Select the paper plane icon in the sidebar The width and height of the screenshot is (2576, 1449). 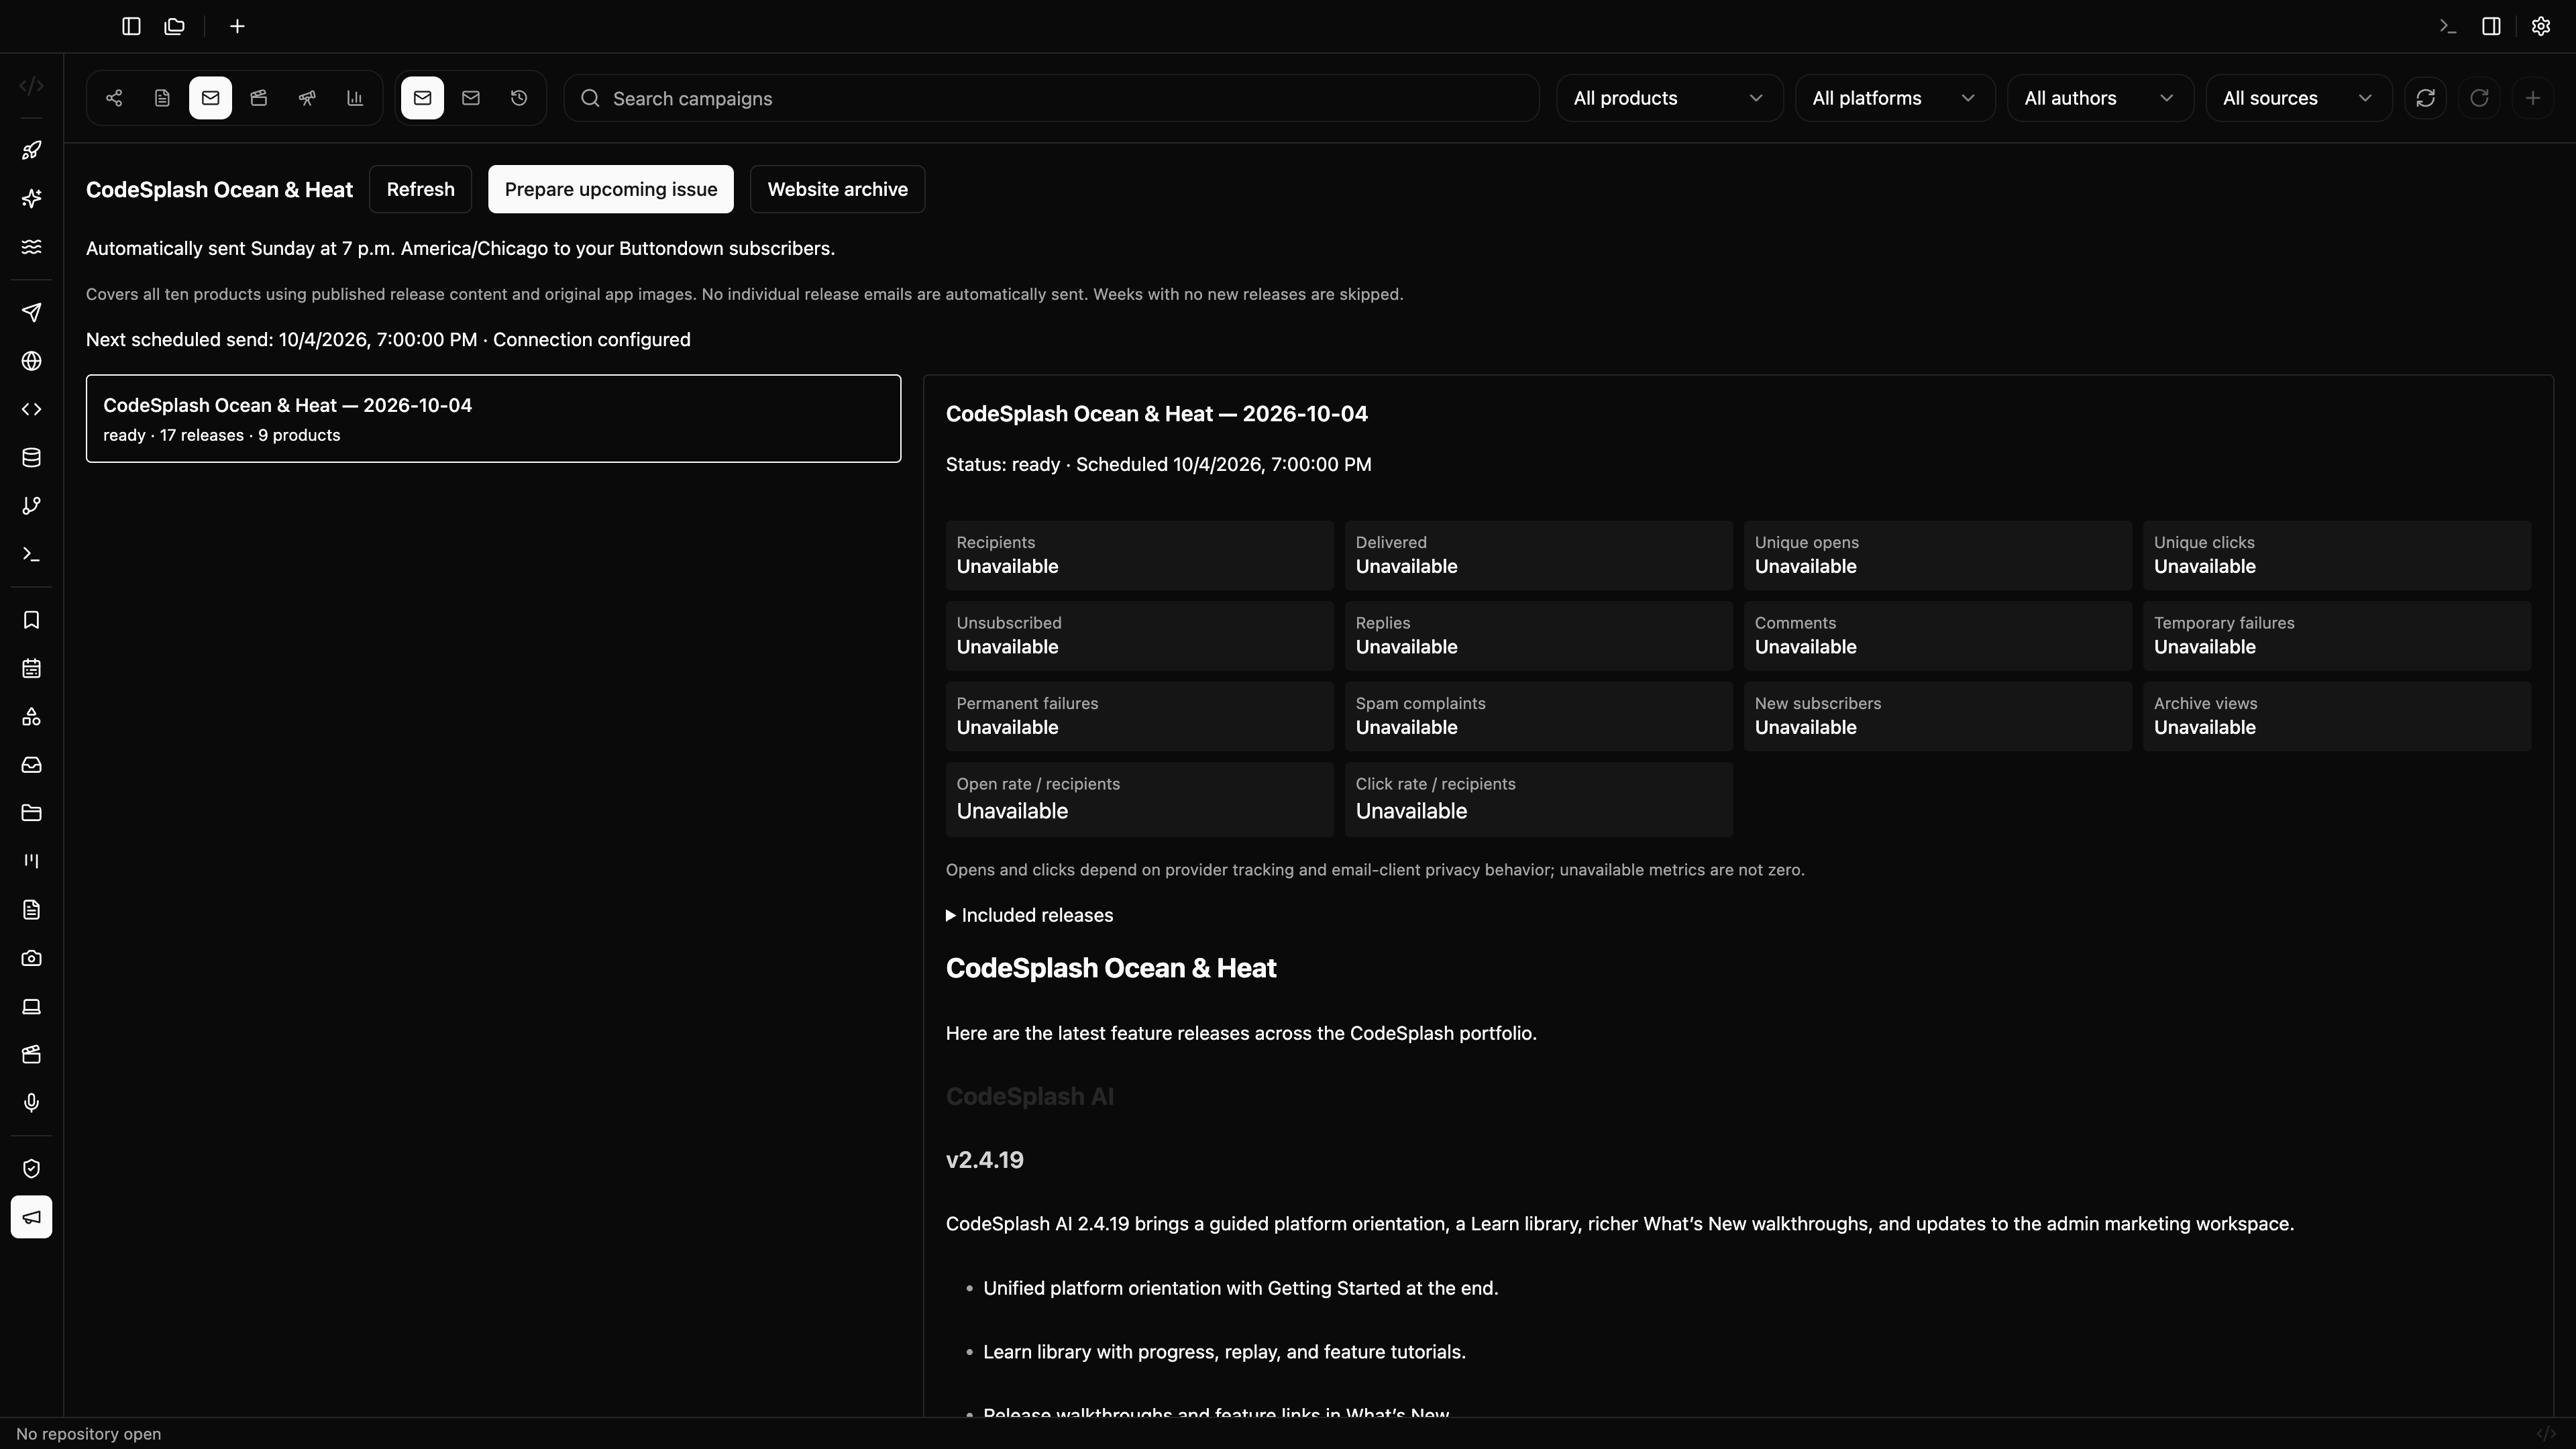pos(32,313)
